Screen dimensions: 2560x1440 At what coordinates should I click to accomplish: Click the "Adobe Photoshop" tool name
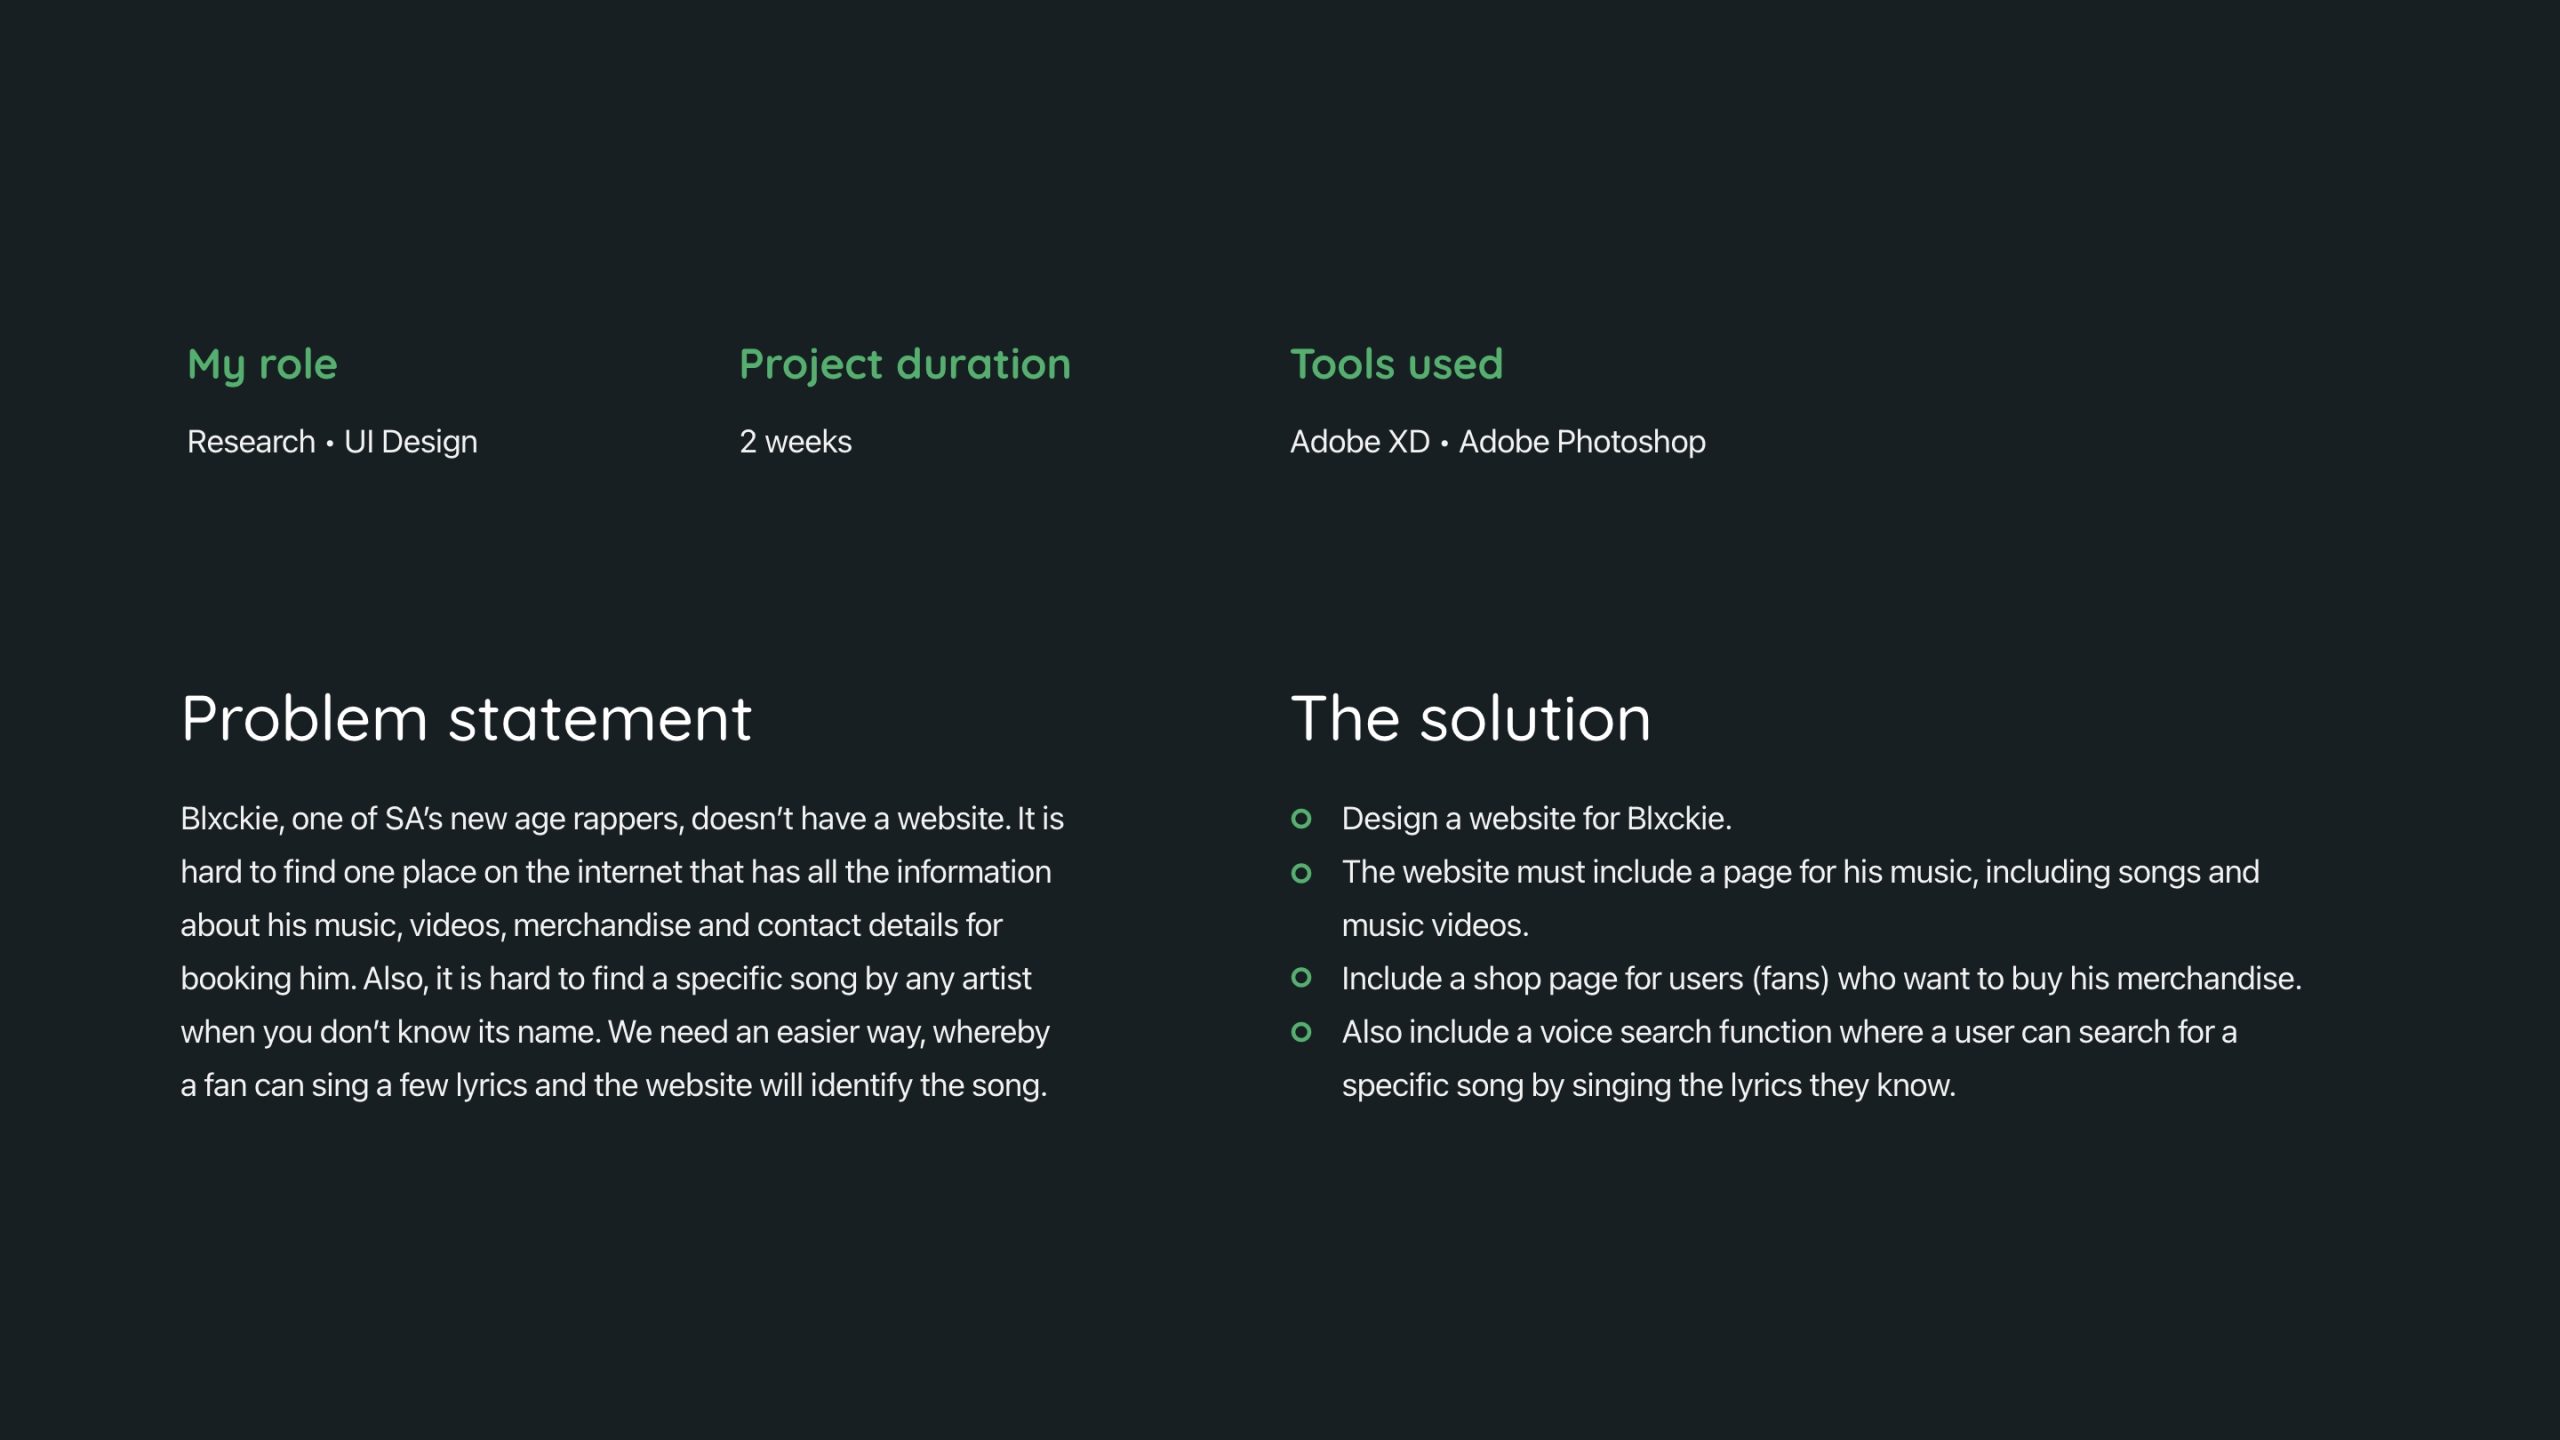[x=1582, y=442]
